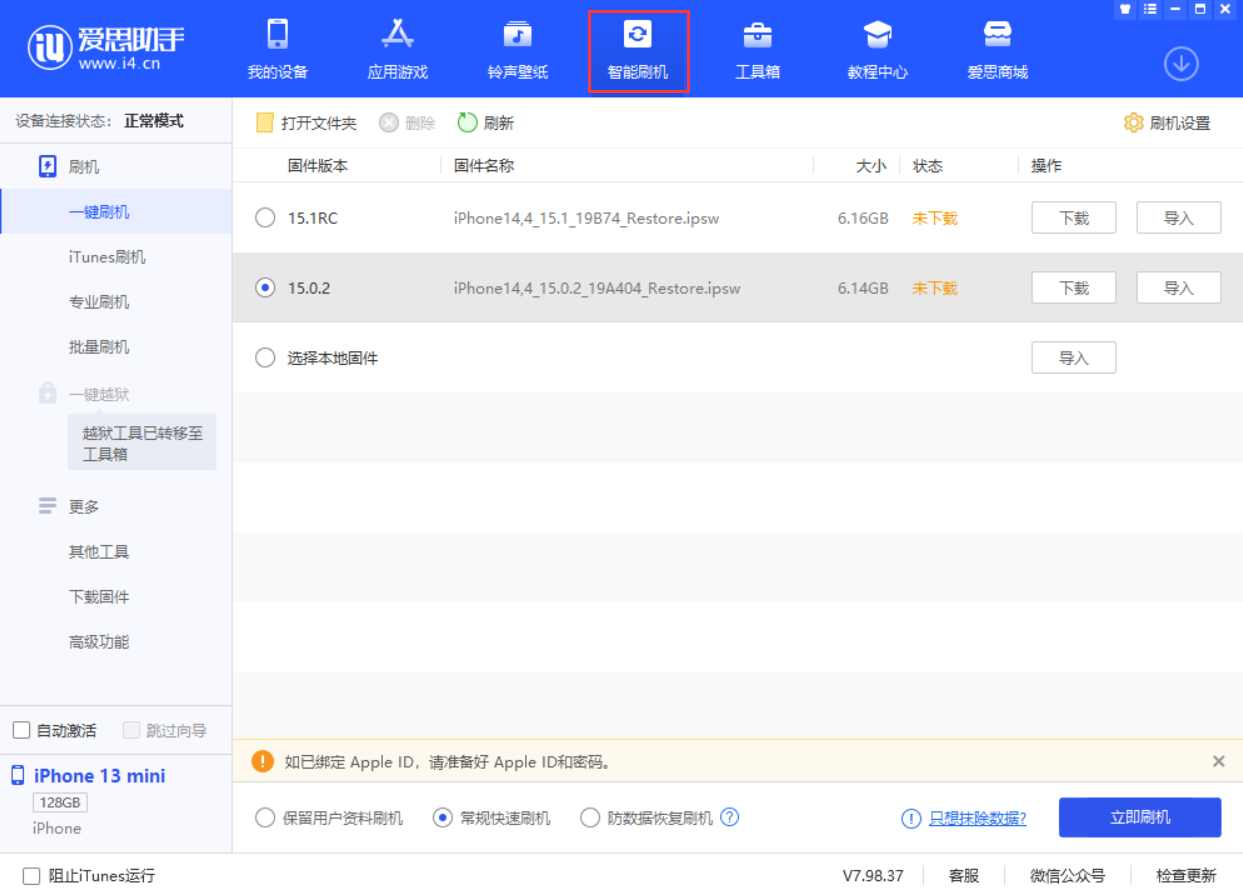Select the 15.0.2 firmware radio button
The width and height of the screenshot is (1243, 896).
265,288
